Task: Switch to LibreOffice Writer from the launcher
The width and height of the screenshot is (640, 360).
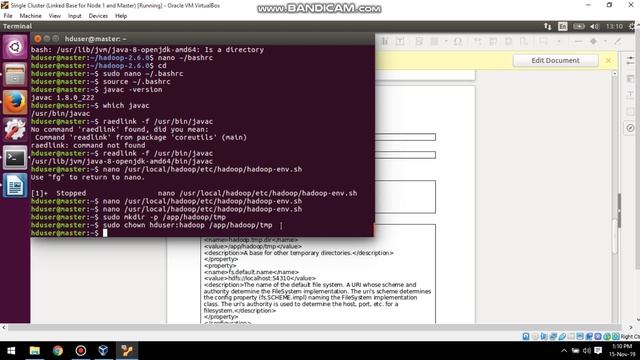Action: point(15,185)
